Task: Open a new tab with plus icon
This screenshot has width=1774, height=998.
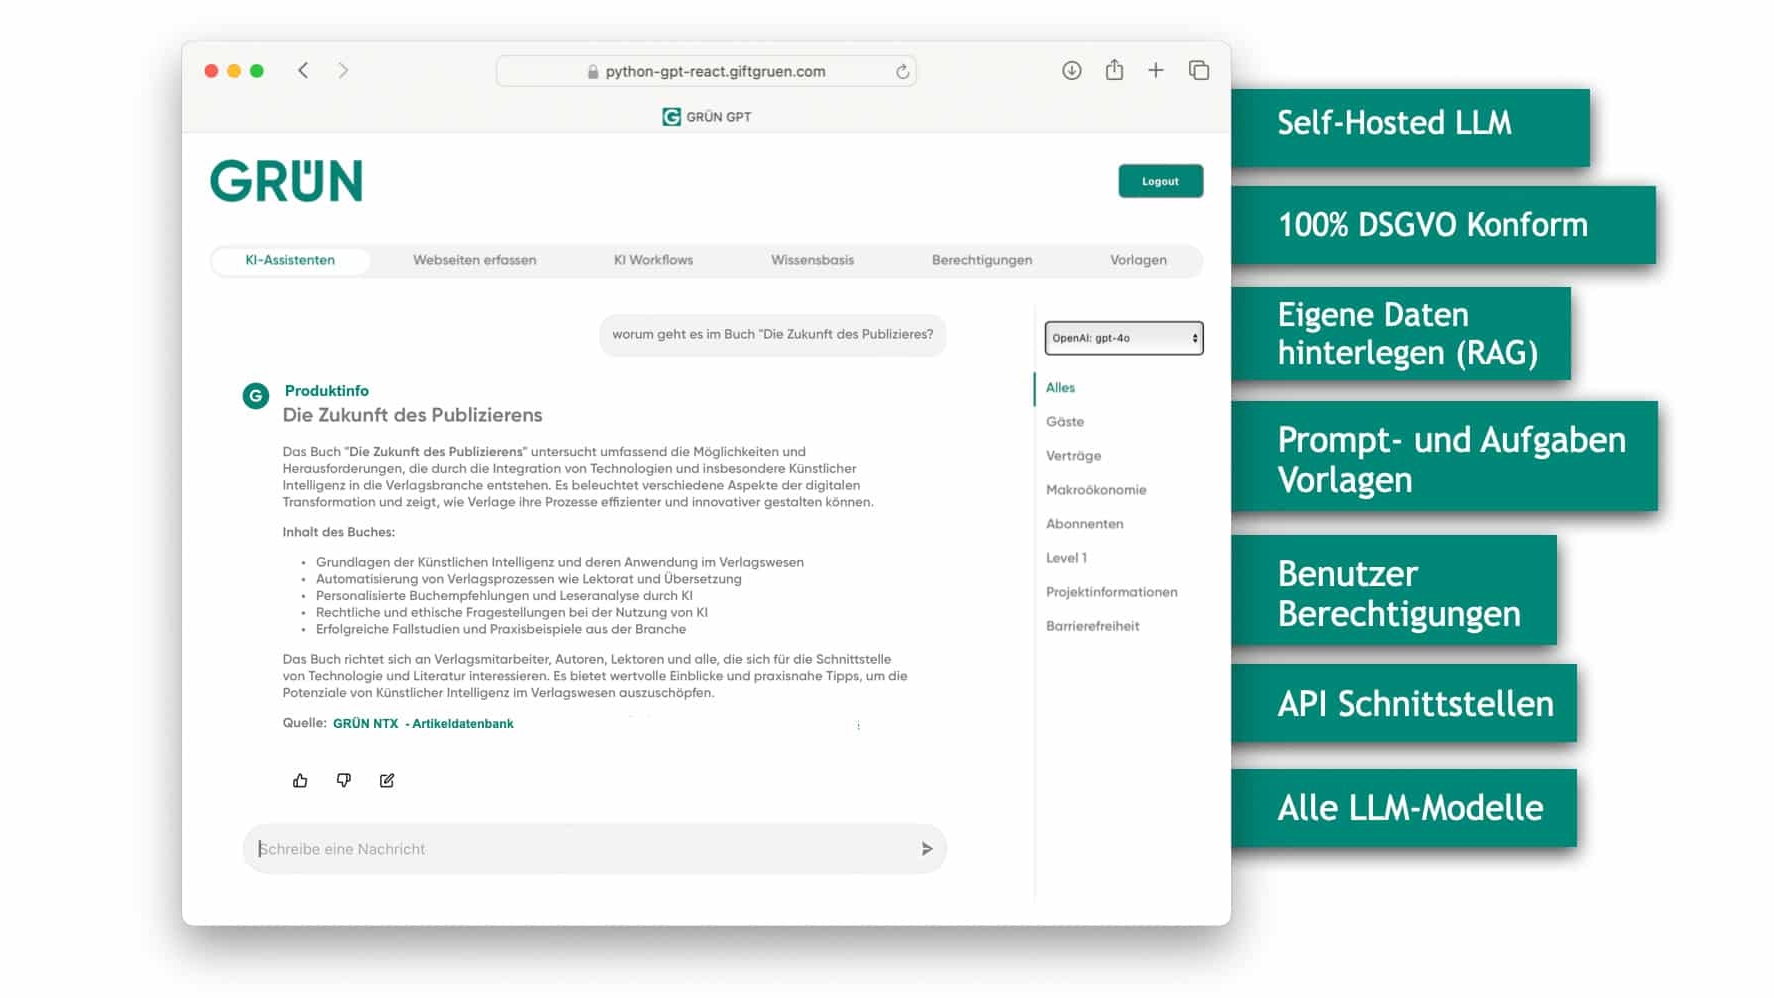Action: [1156, 70]
